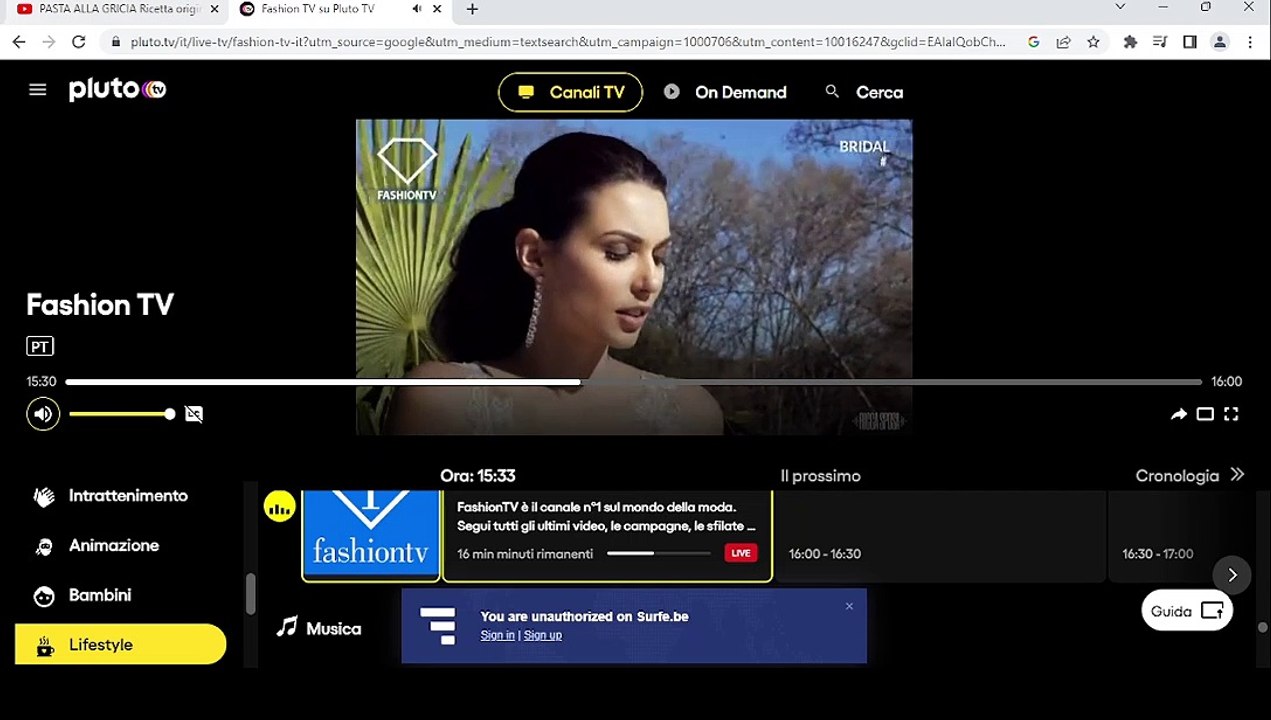Share the Fashion TV channel
1271x720 pixels.
(x=1179, y=414)
